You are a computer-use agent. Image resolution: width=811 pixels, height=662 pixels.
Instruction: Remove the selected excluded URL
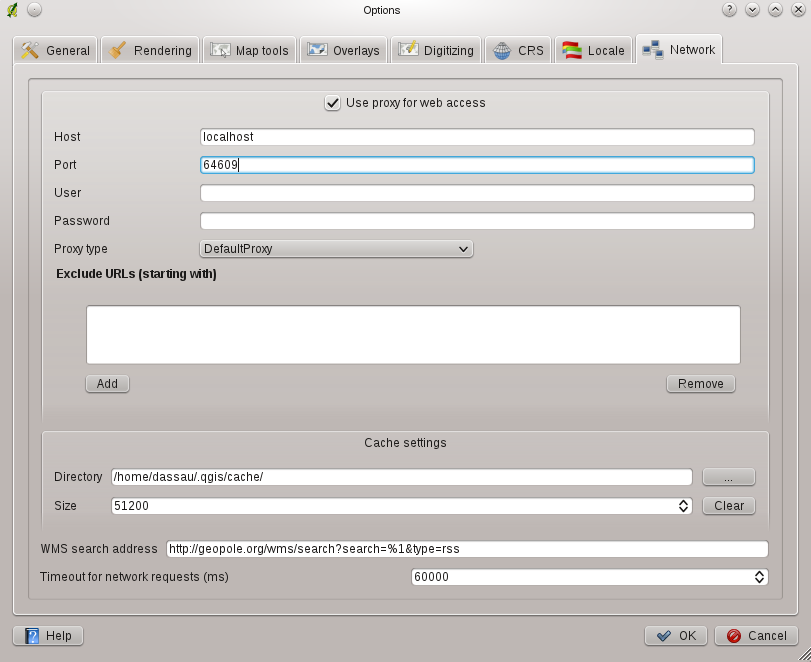[x=701, y=384]
